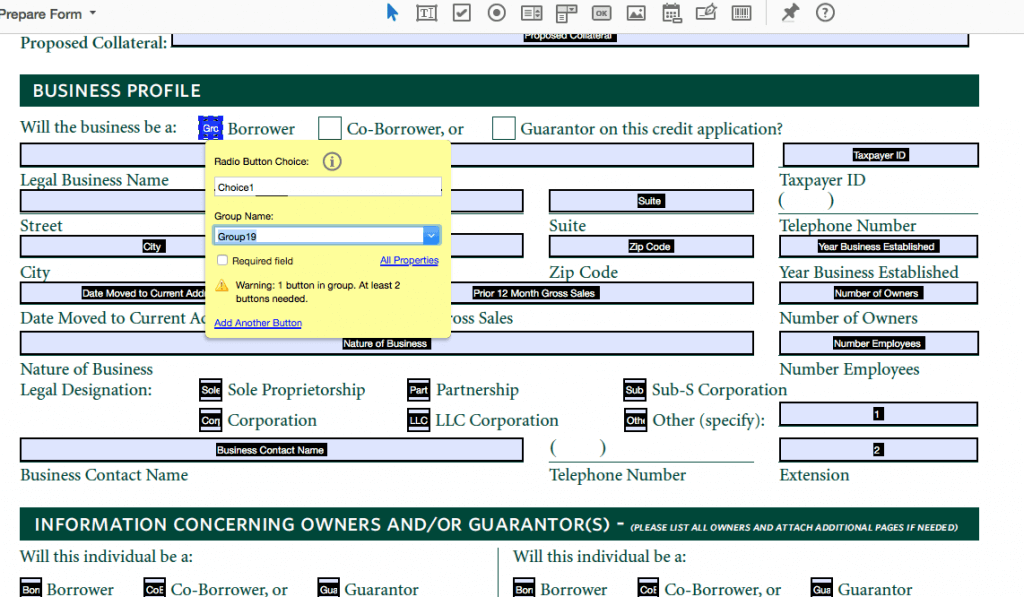Click the Co-Borrower checkbox field

329,128
